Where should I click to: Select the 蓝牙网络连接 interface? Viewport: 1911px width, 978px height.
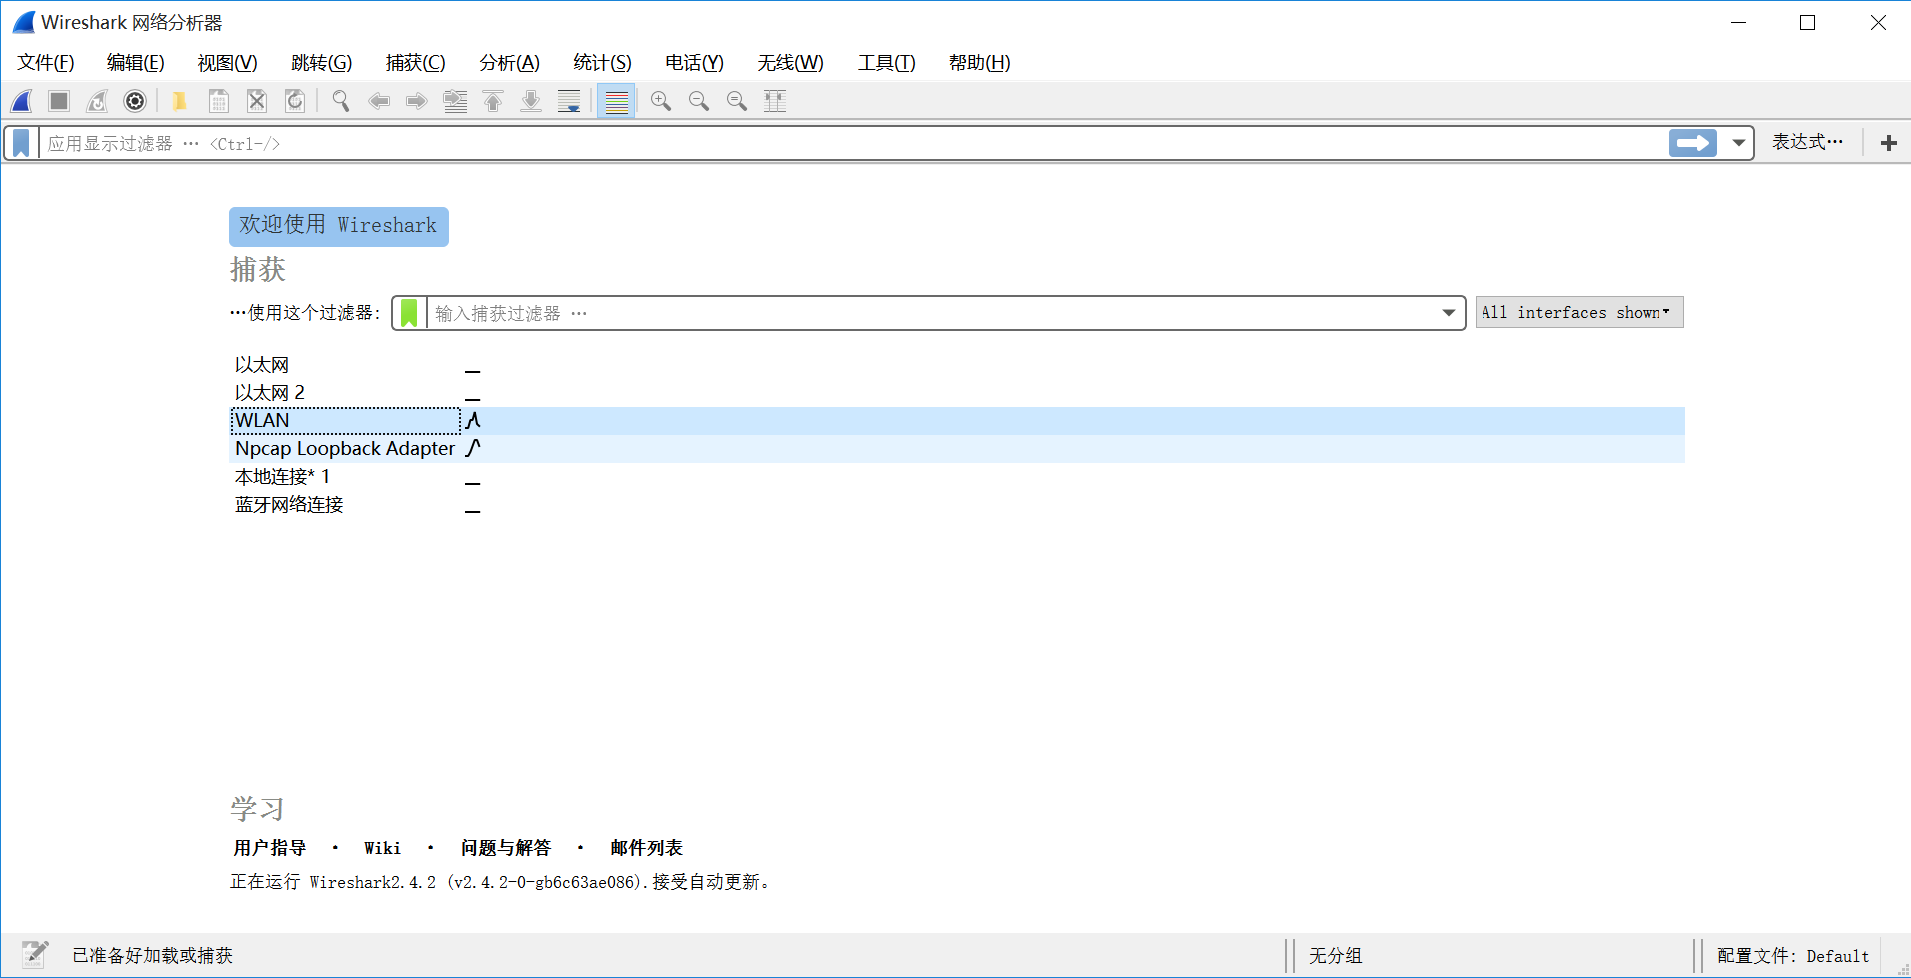tap(957, 505)
